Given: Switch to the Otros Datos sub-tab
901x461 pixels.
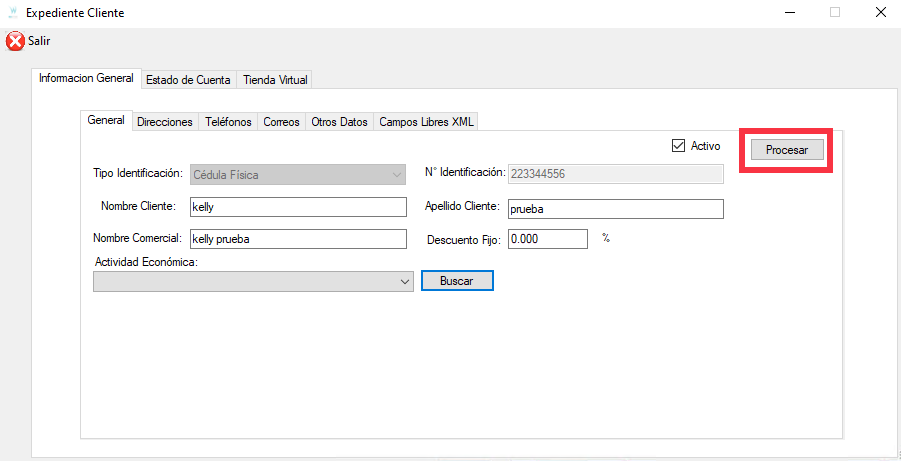Looking at the screenshot, I should coord(339,122).
